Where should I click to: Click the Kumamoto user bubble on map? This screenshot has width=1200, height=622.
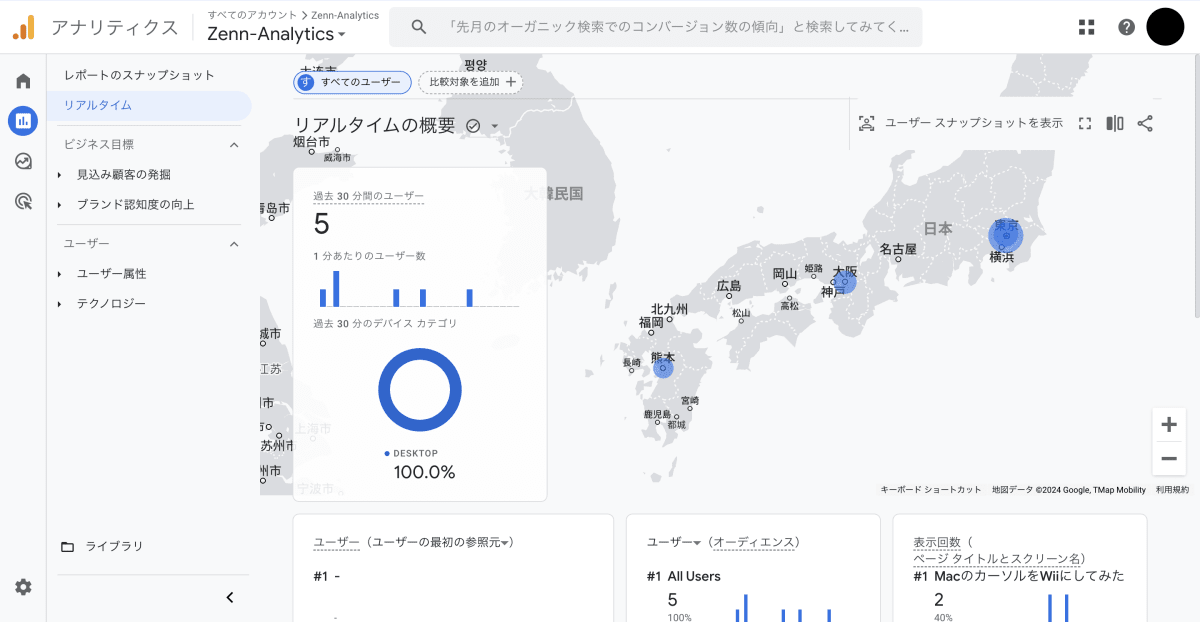pos(664,367)
